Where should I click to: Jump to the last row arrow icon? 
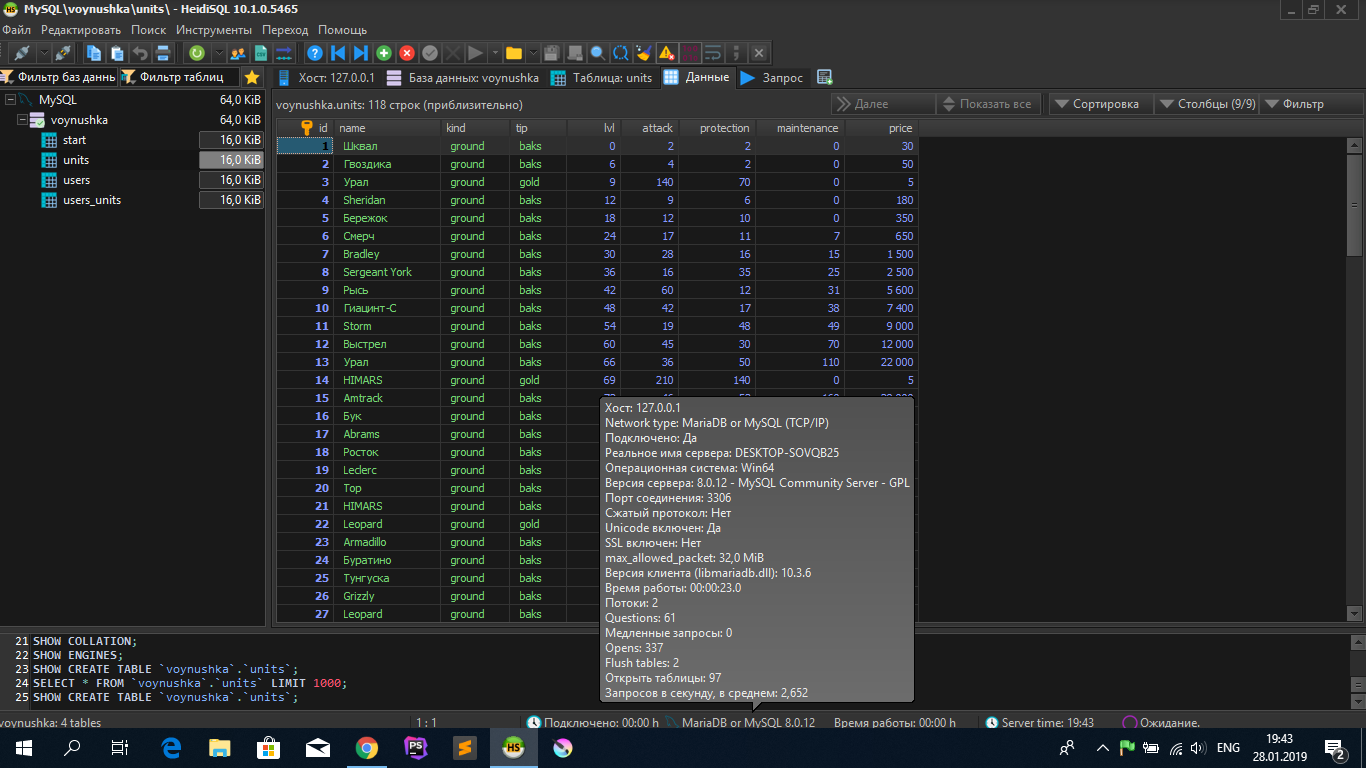[x=361, y=53]
